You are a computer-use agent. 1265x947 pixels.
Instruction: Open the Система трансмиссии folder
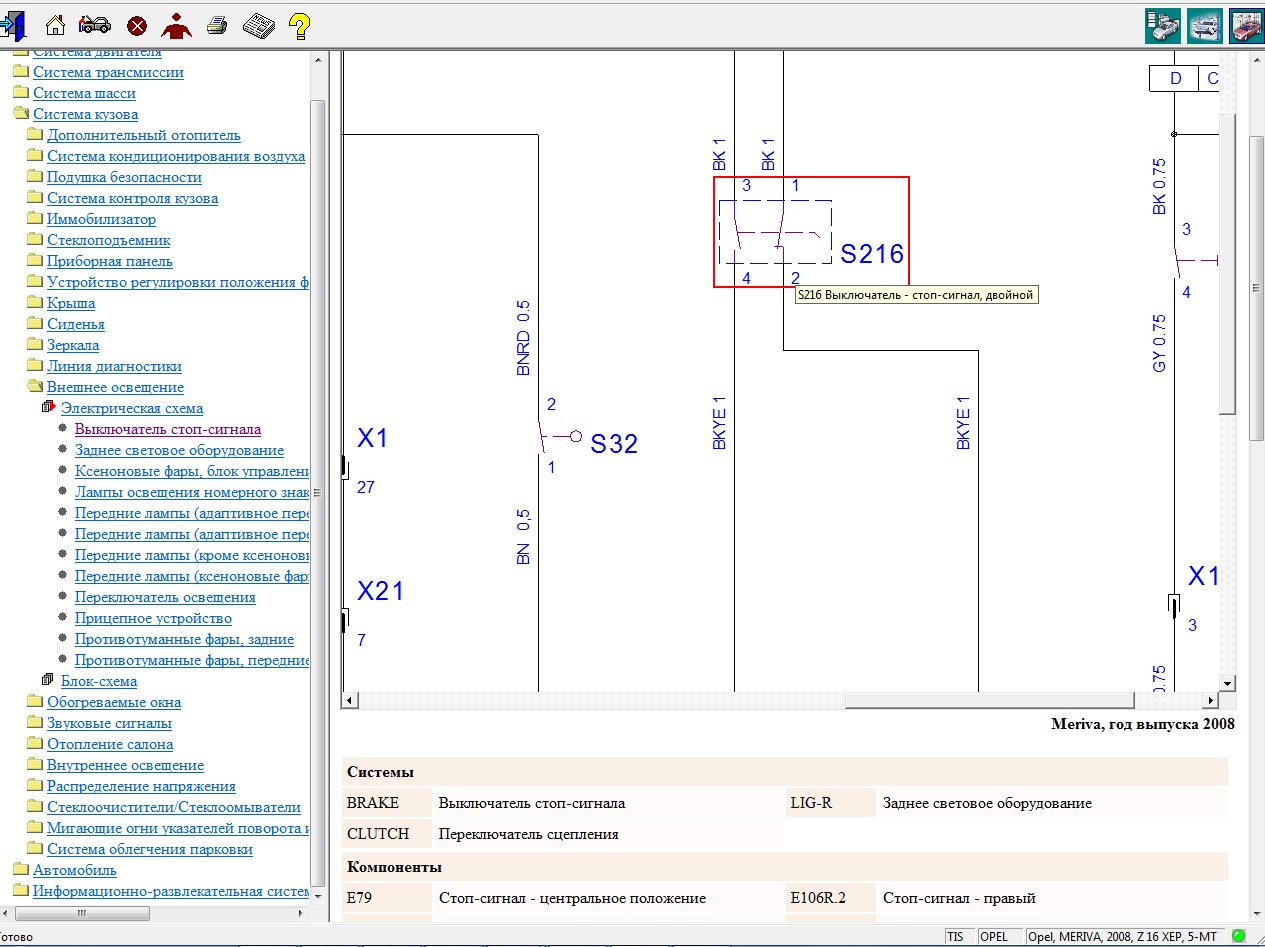point(108,72)
